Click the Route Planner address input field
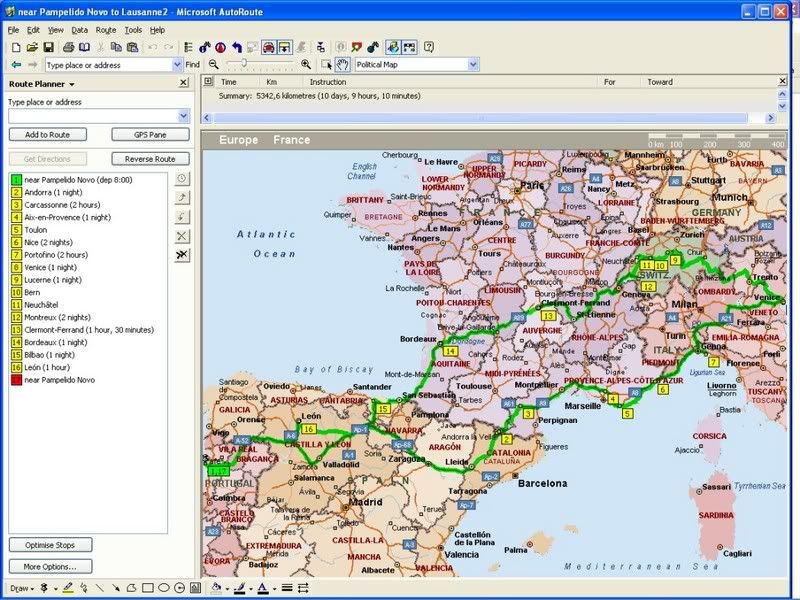Screen dimensions: 800x600 93,116
